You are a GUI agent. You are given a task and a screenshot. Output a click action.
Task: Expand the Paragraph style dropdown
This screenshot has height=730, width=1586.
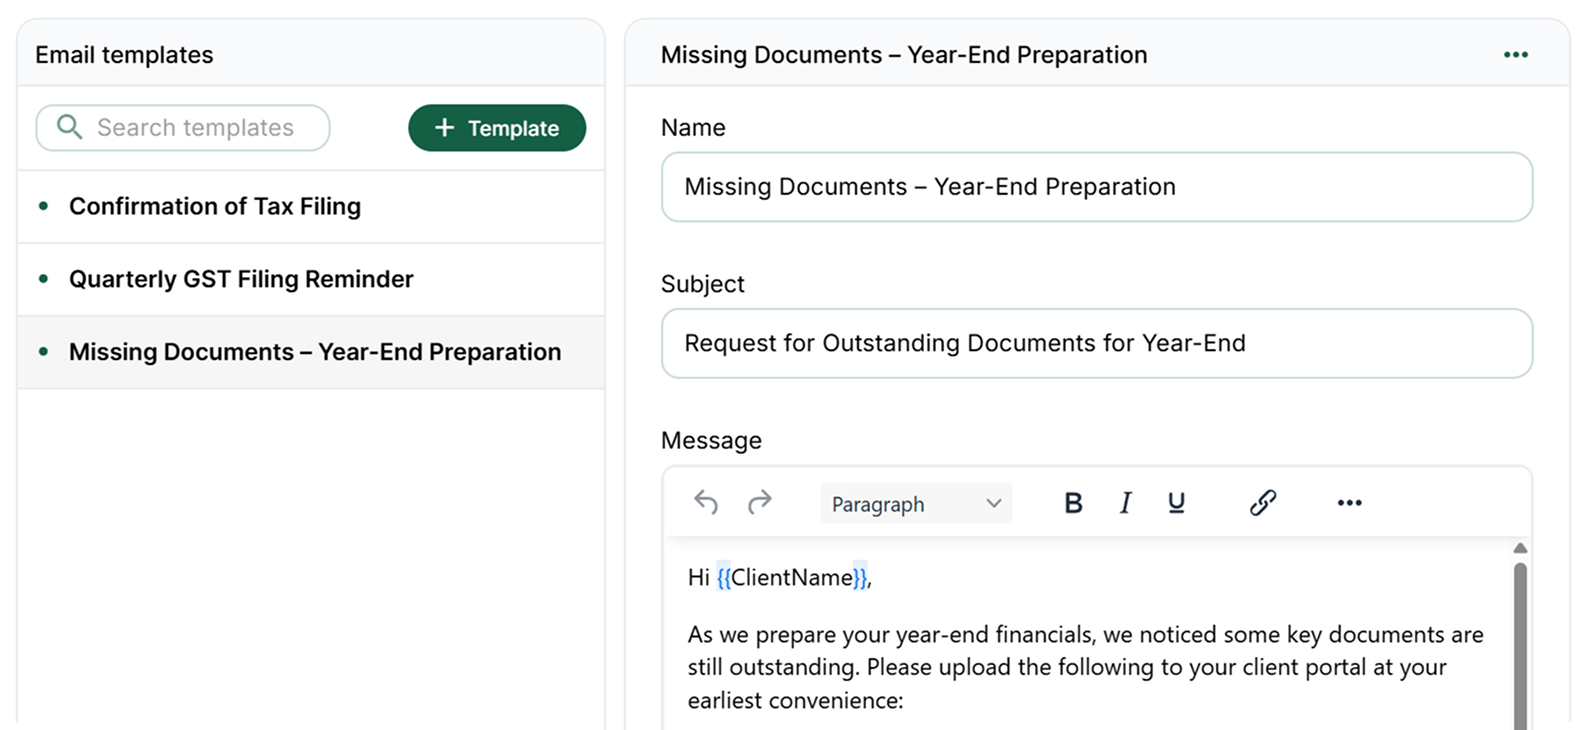click(x=915, y=503)
